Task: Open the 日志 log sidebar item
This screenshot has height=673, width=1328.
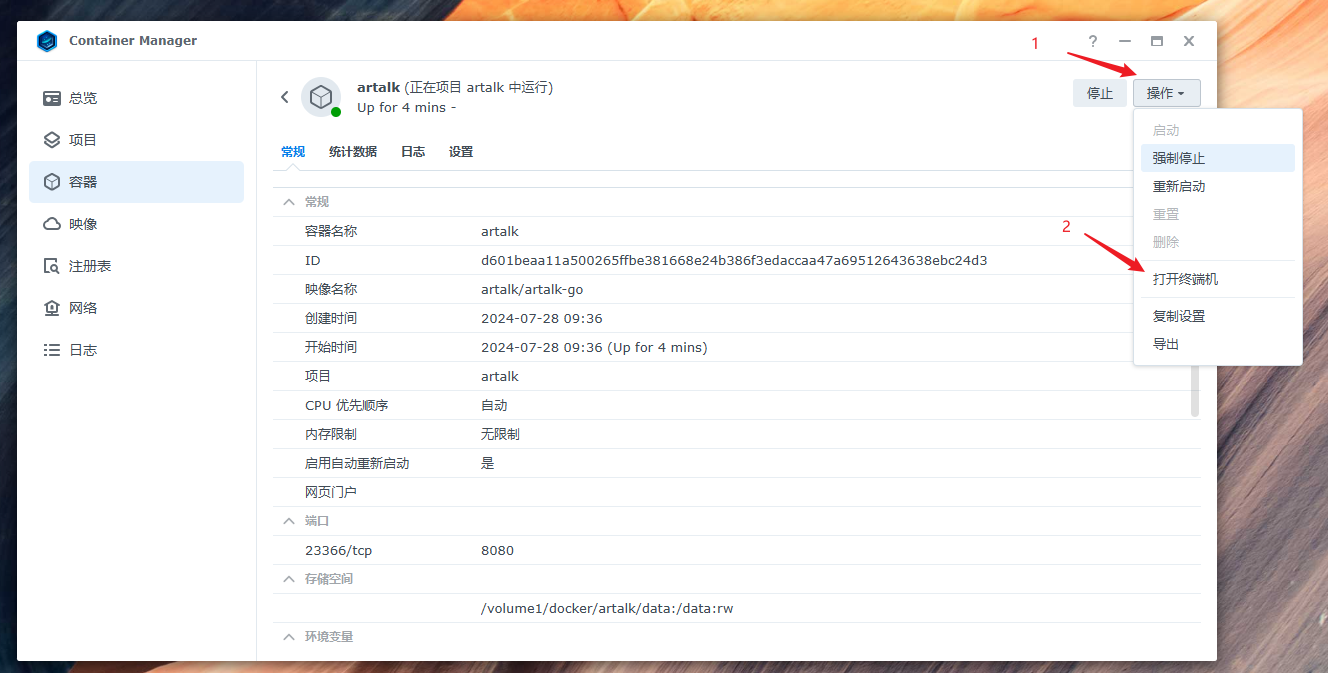Action: 136,350
